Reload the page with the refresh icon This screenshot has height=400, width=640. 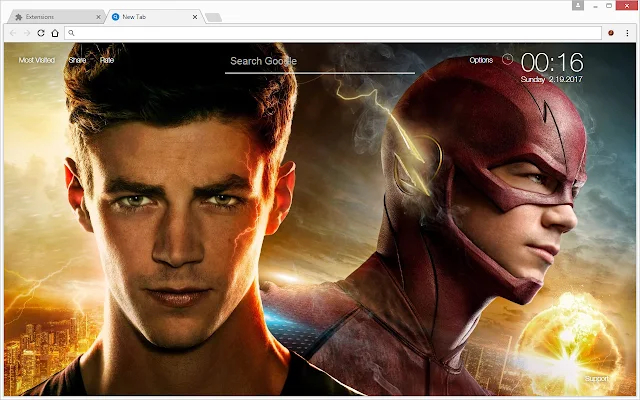(41, 33)
